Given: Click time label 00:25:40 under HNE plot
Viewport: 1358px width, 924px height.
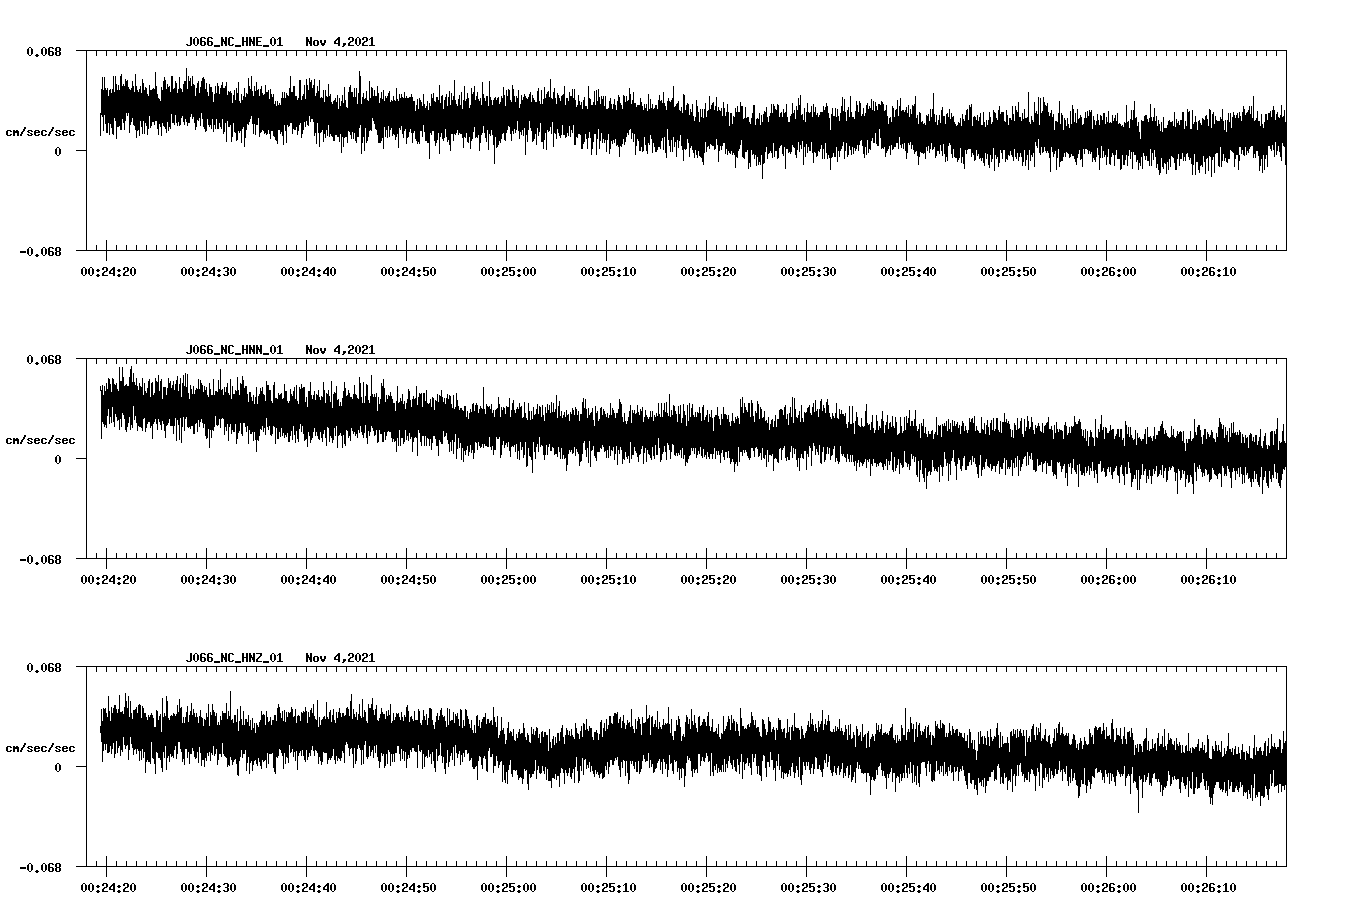Looking at the screenshot, I should (x=908, y=272).
